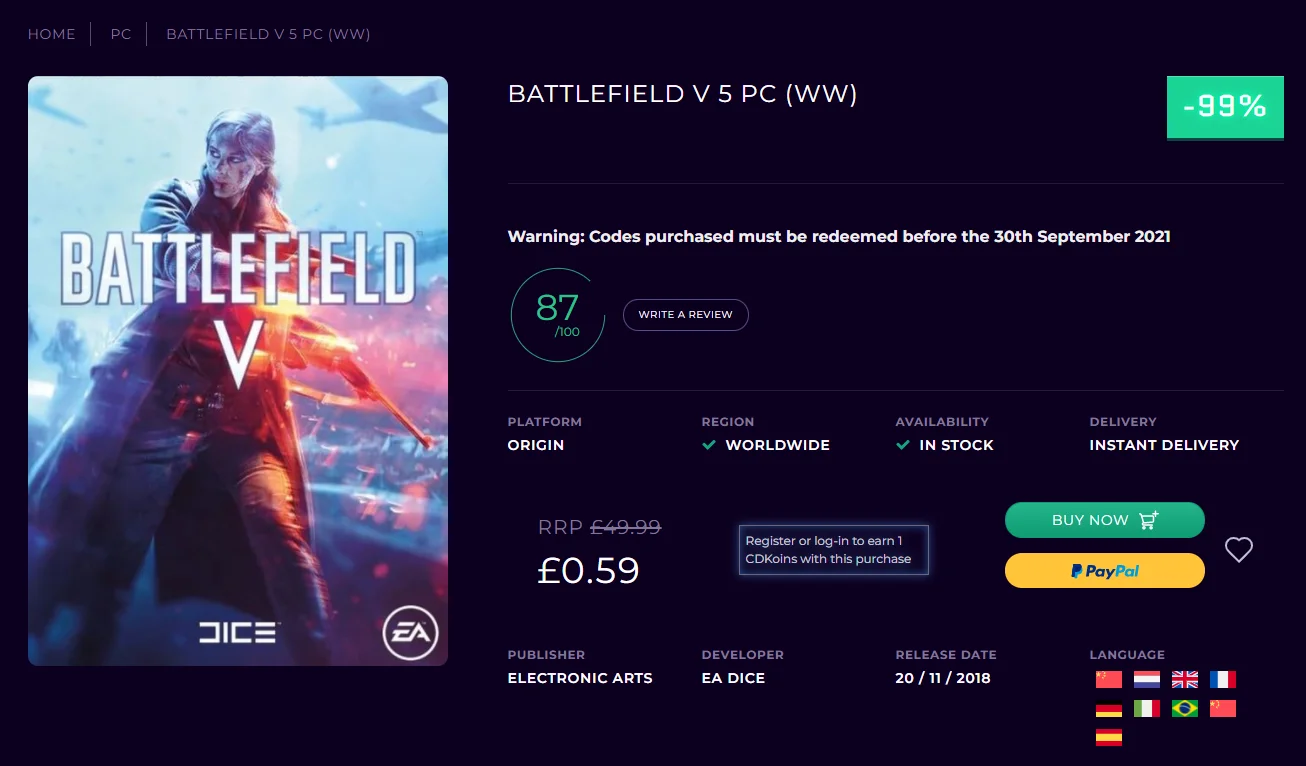Select the Italian flag icon
Viewport: 1306px width, 766px height.
[x=1147, y=709]
